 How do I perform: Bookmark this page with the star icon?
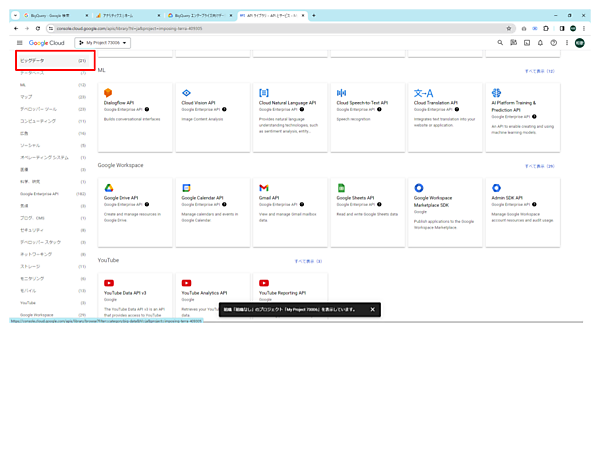(509, 28)
